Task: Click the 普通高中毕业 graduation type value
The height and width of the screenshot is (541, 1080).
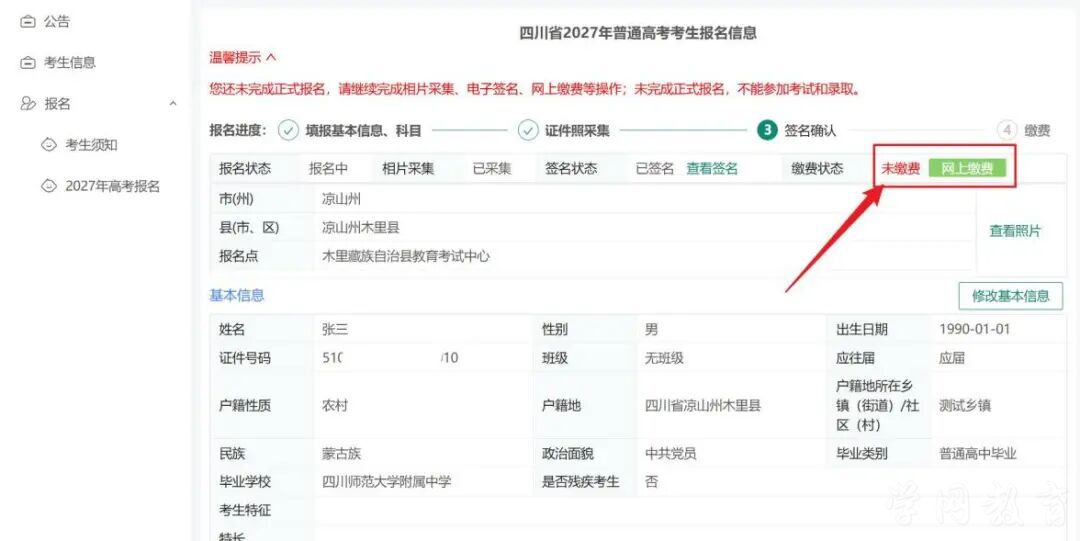Action: point(977,453)
